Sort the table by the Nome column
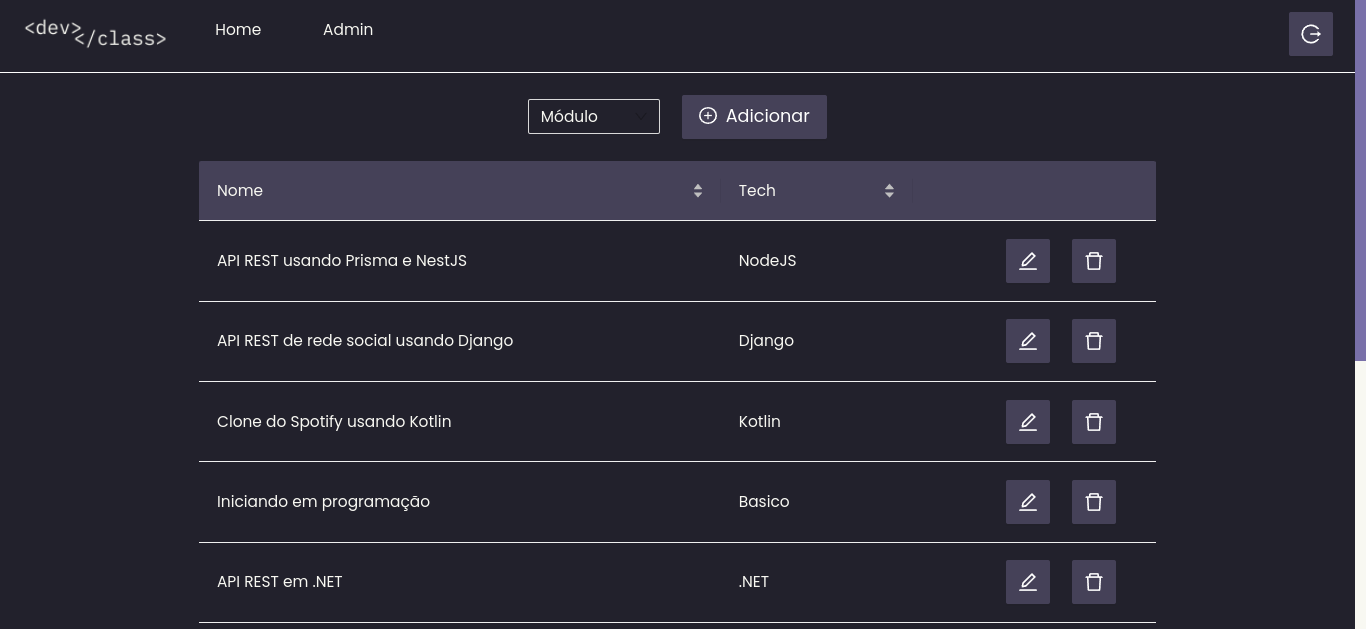Image resolution: width=1366 pixels, height=629 pixels. click(460, 191)
